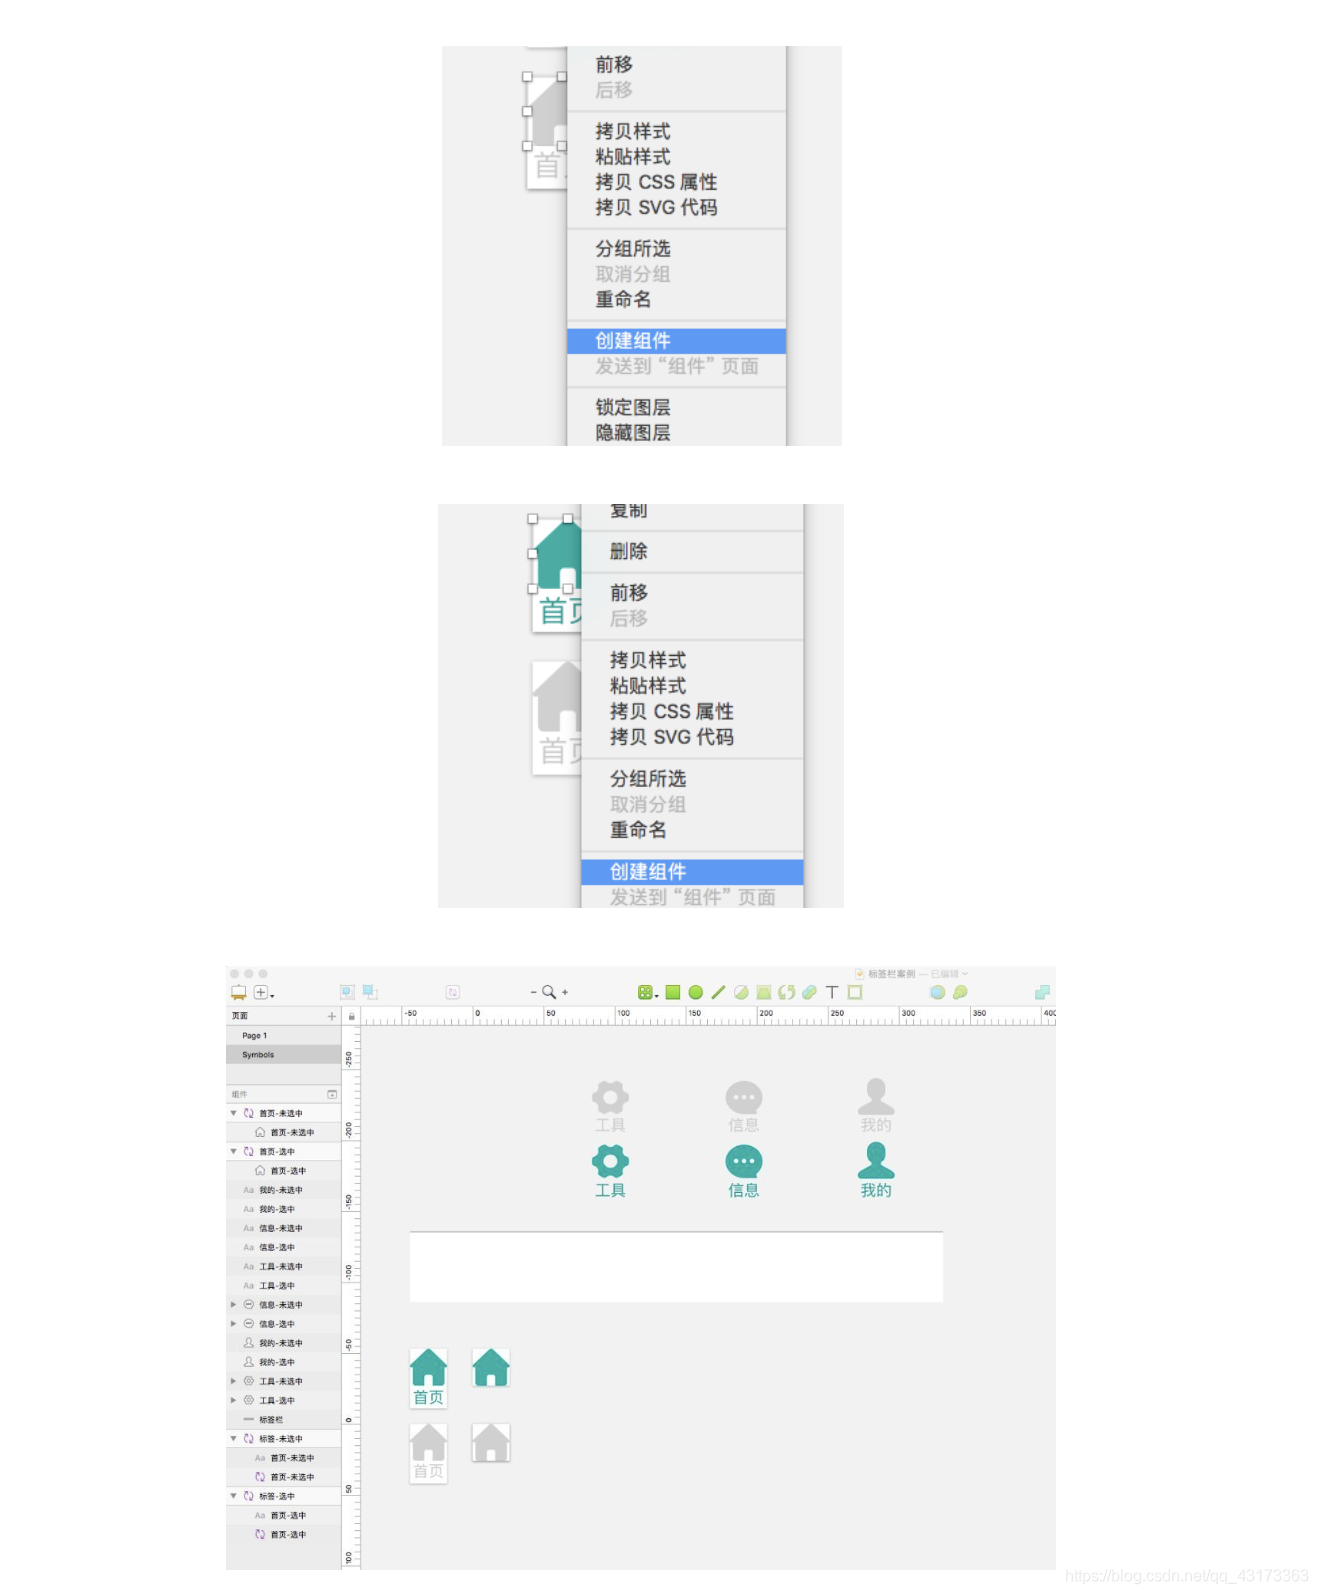Click the magnifier zoom icon

point(549,992)
